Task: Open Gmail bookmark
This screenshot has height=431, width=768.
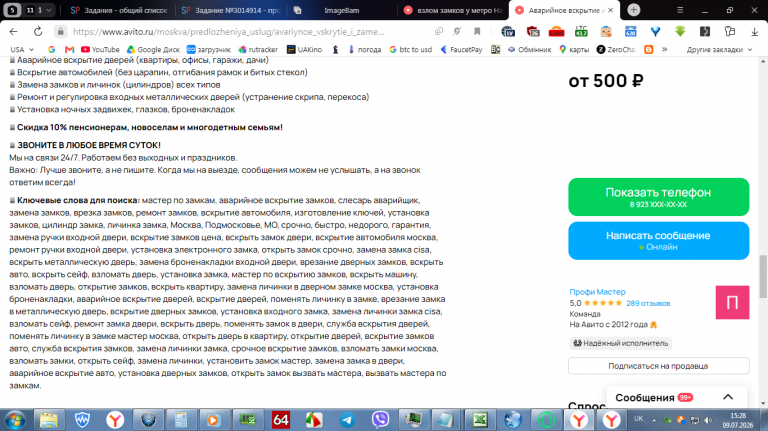Action: 70,49
